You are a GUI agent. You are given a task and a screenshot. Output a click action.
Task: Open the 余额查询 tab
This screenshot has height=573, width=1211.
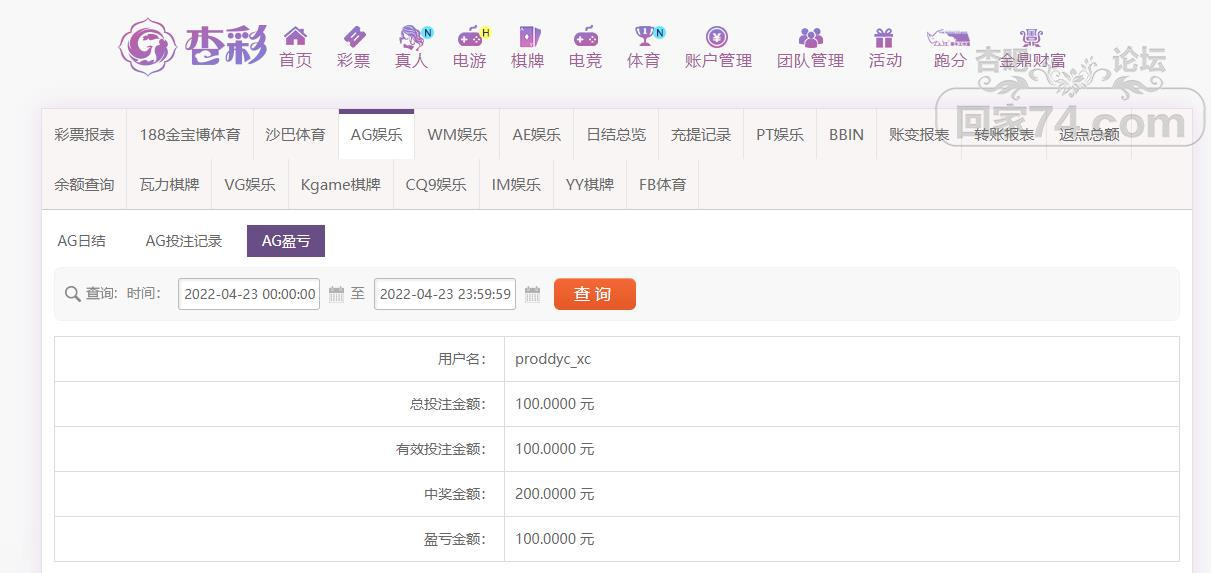point(84,184)
